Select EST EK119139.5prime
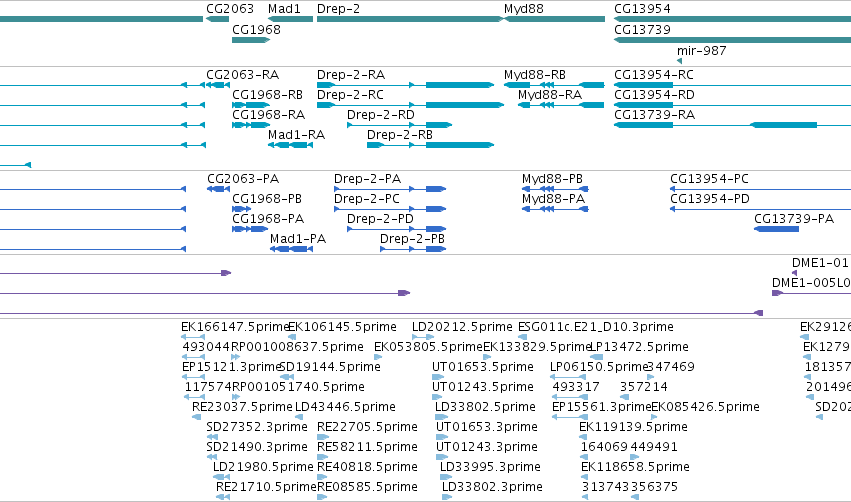Screen dimensions: 851x502 click(633, 427)
